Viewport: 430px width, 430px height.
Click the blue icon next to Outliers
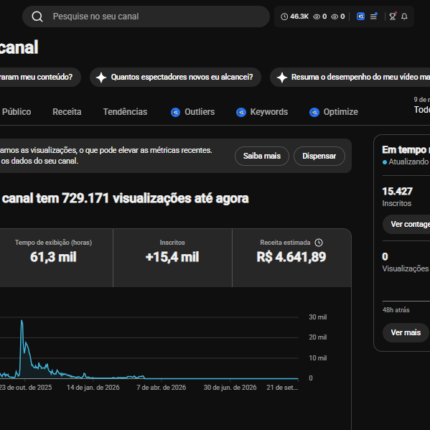(175, 112)
